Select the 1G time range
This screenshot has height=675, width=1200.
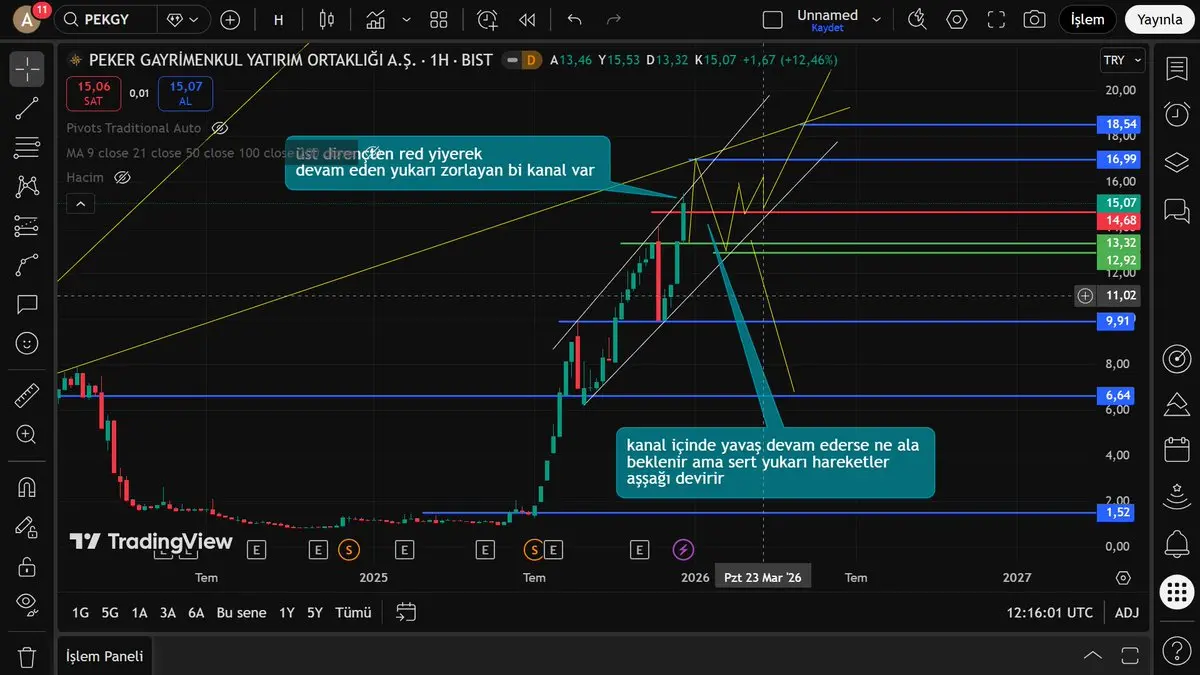[x=81, y=612]
